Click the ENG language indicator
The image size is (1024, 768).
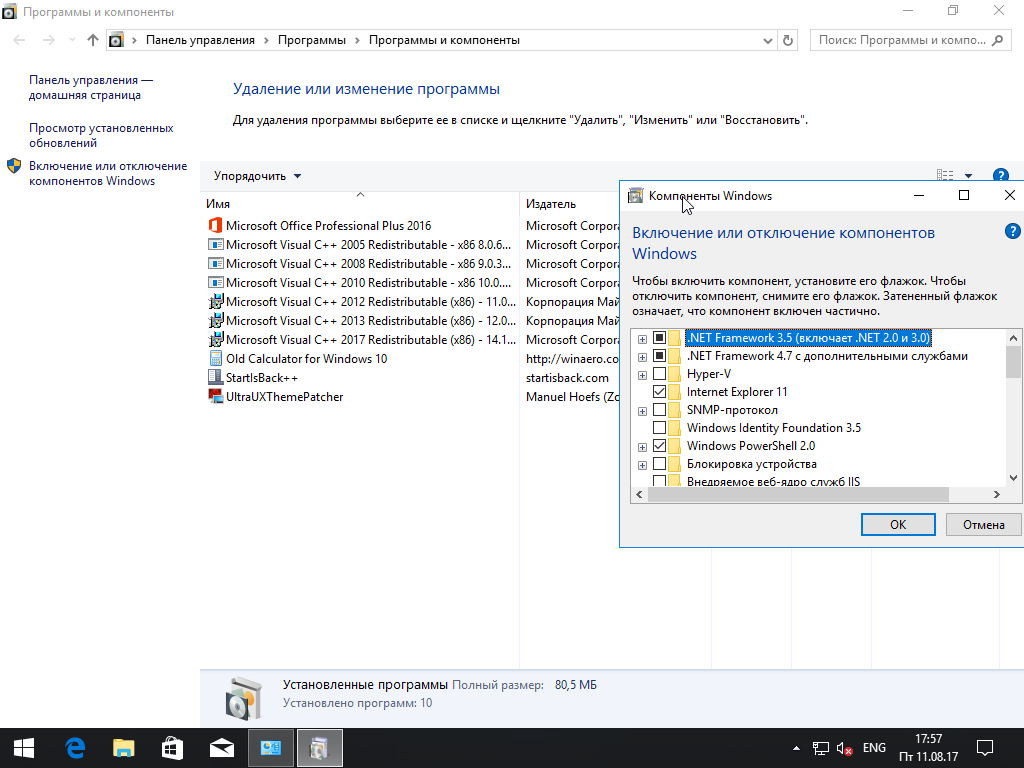(874, 748)
